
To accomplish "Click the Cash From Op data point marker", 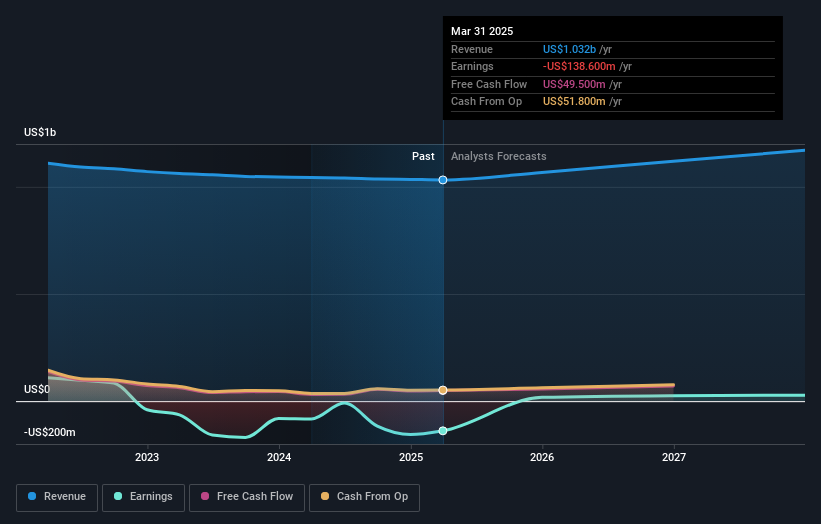I will coord(443,390).
